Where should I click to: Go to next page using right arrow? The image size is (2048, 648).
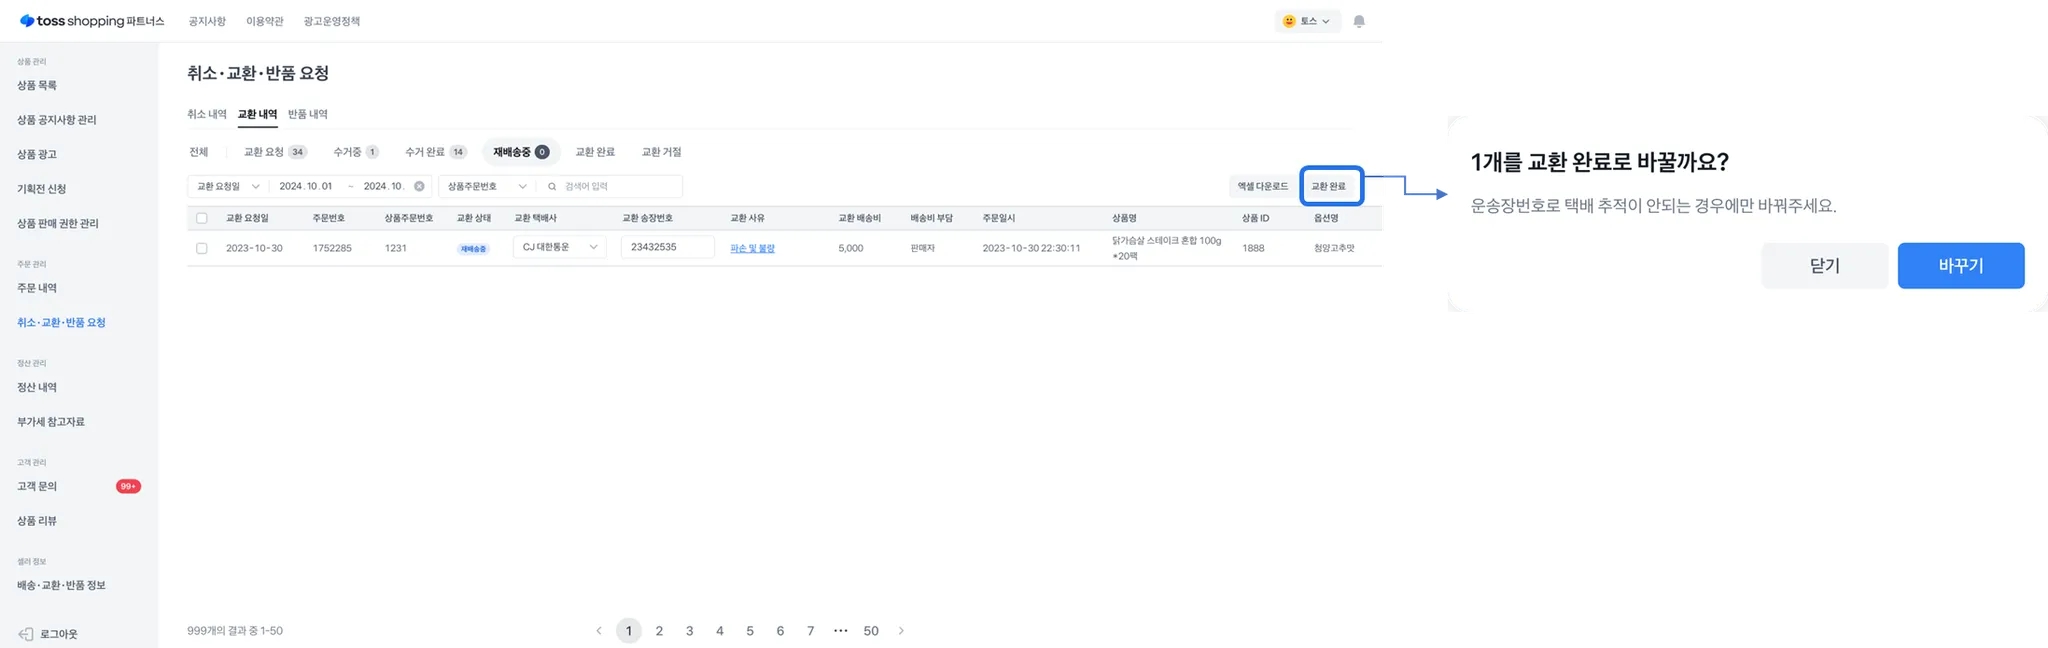(x=901, y=631)
